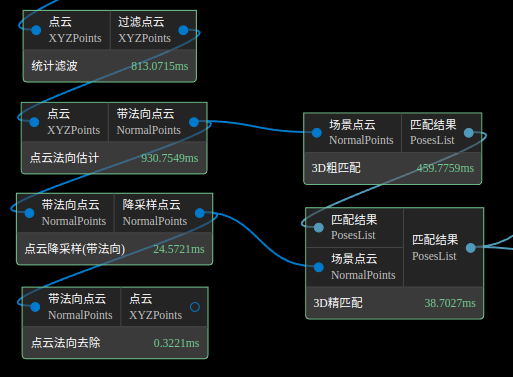Image resolution: width=513 pixels, height=377 pixels.
Task: Click 点云法向估计 input 点云 port
Action: pyautogui.click(x=34, y=122)
